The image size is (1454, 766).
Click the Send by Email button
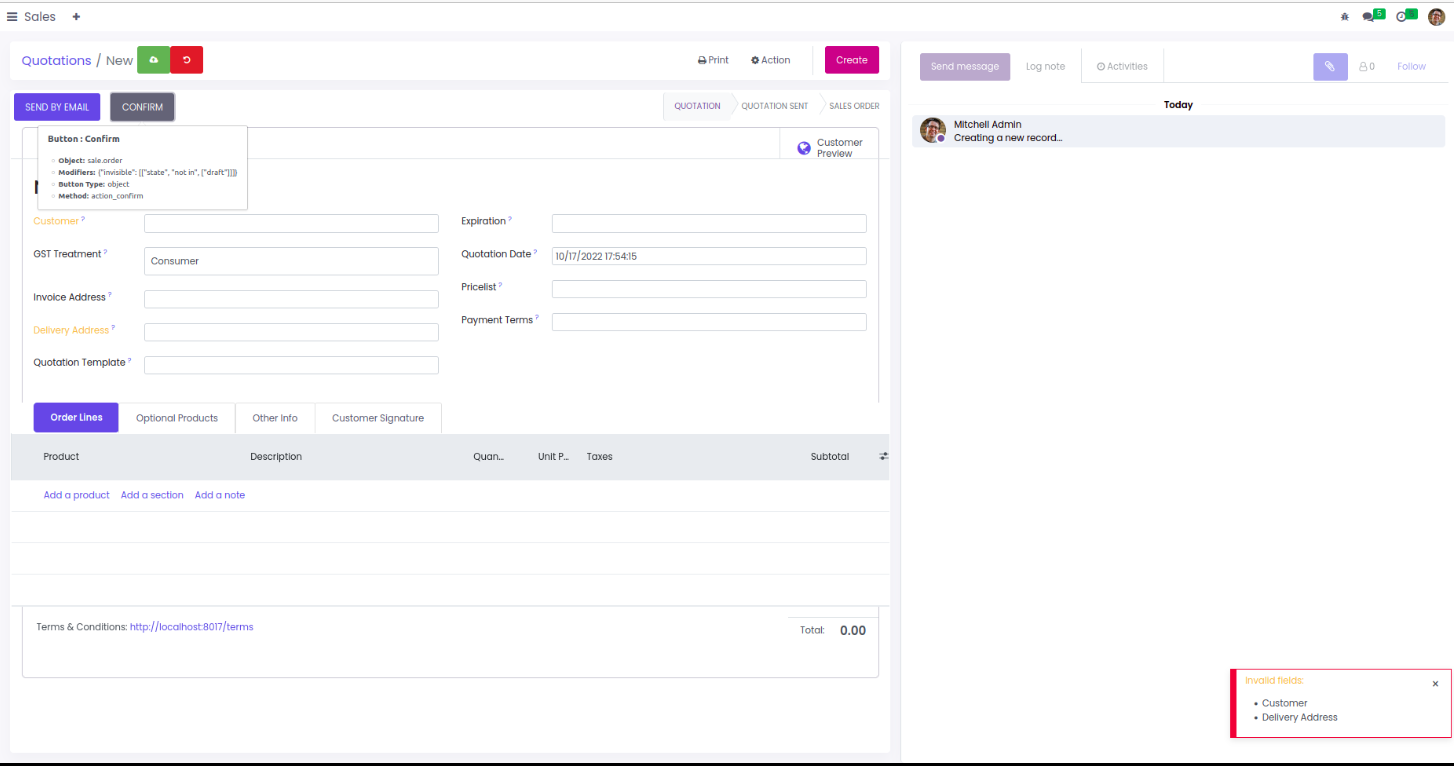pos(57,107)
